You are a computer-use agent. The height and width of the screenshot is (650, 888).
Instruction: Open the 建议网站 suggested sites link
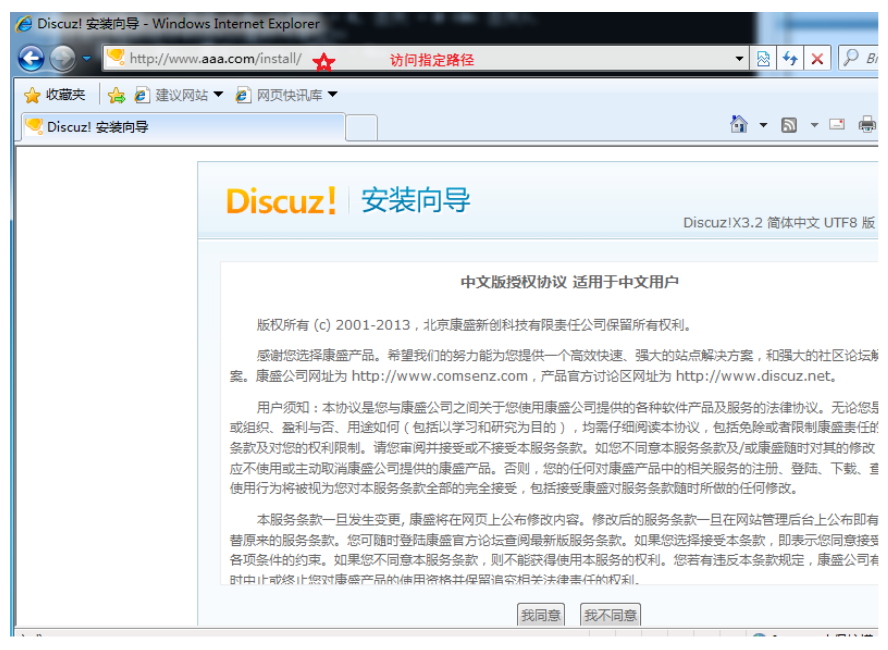coord(178,95)
